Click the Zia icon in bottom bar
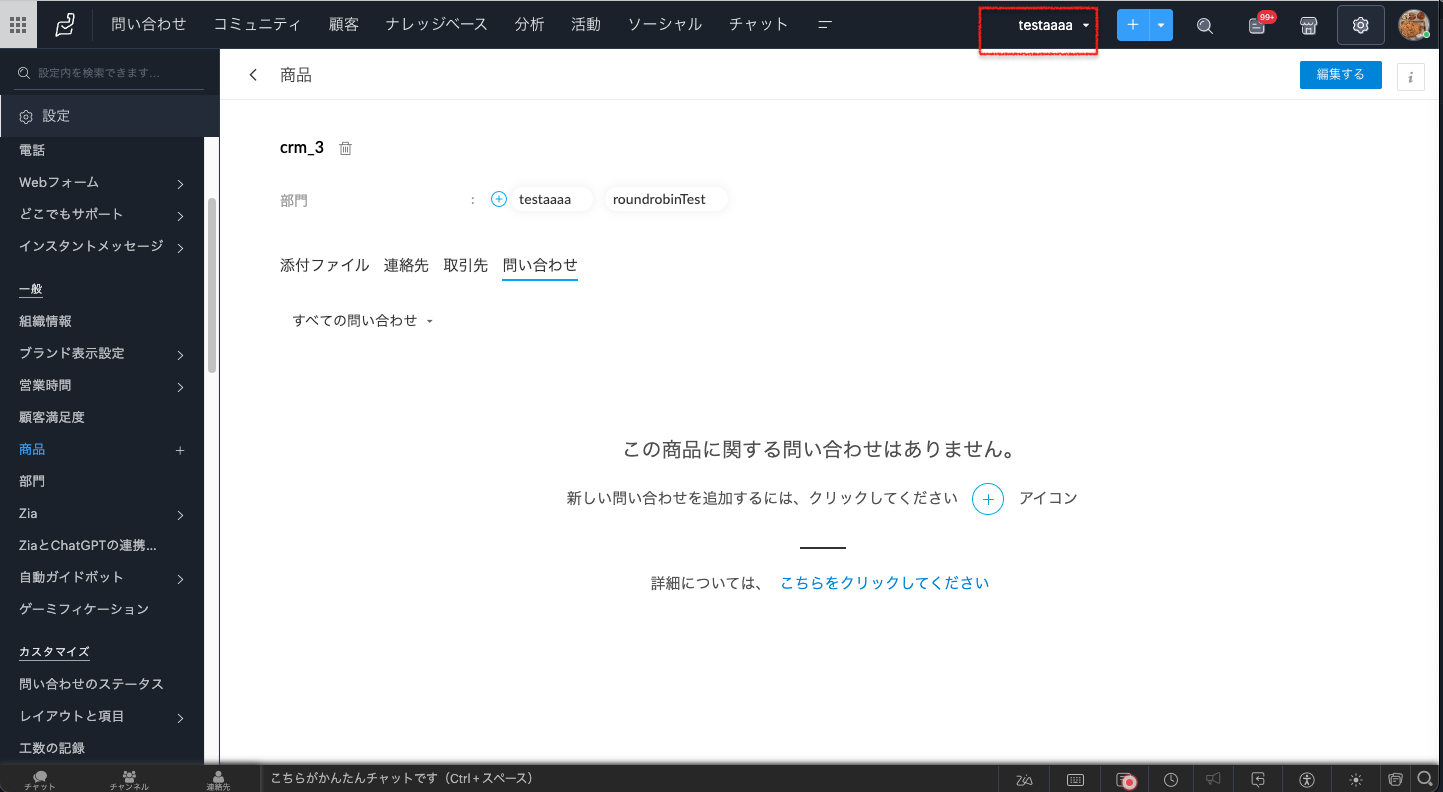 1024,780
